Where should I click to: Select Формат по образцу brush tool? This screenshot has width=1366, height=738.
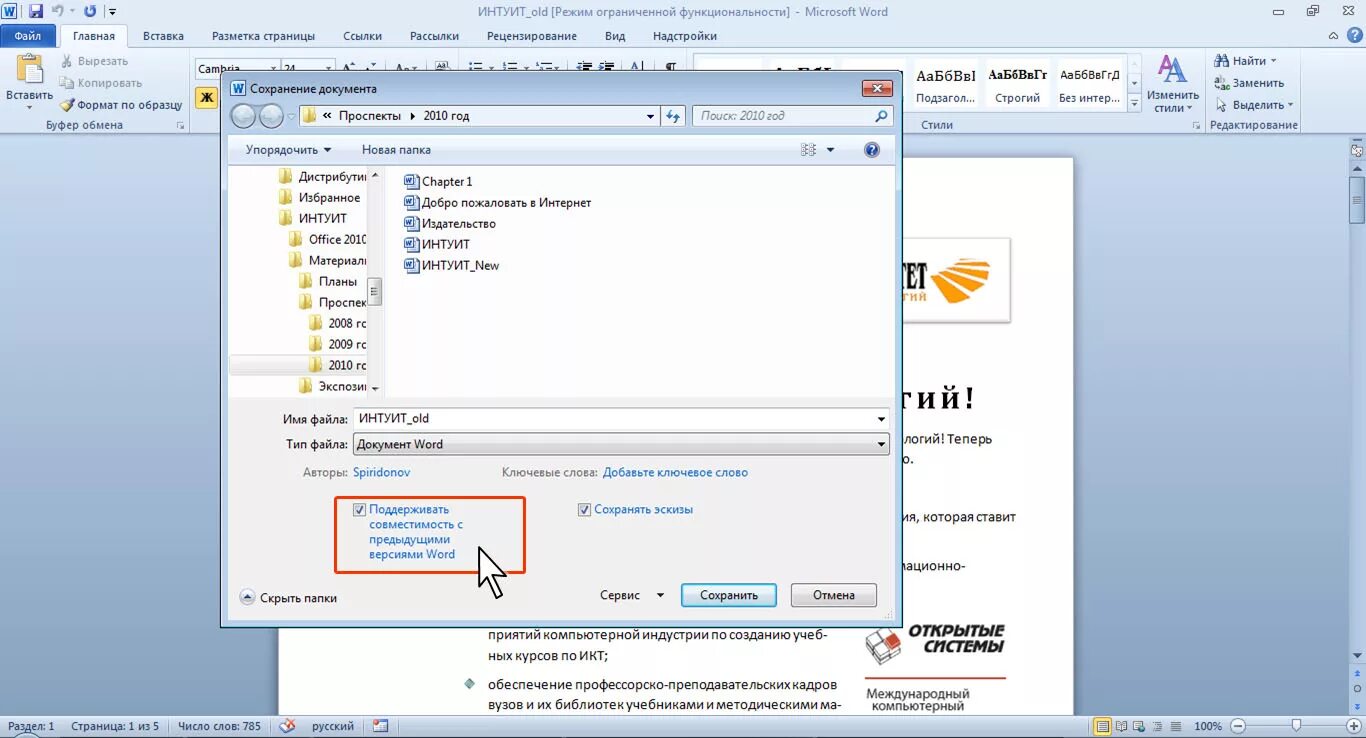click(121, 105)
